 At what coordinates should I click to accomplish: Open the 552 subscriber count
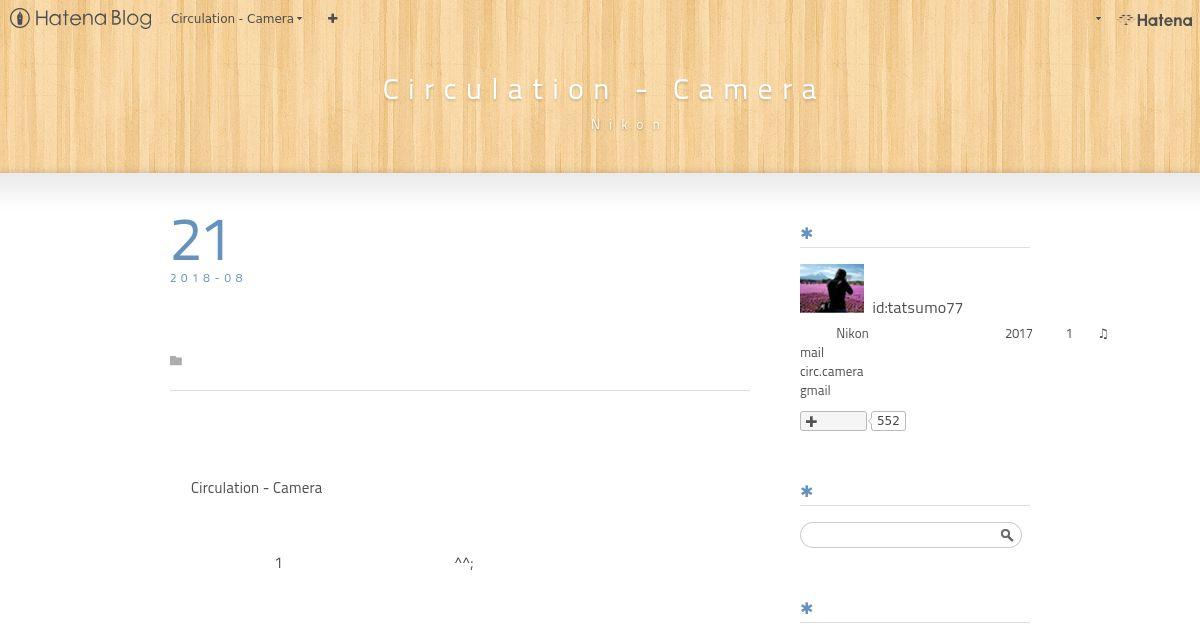tap(888, 421)
